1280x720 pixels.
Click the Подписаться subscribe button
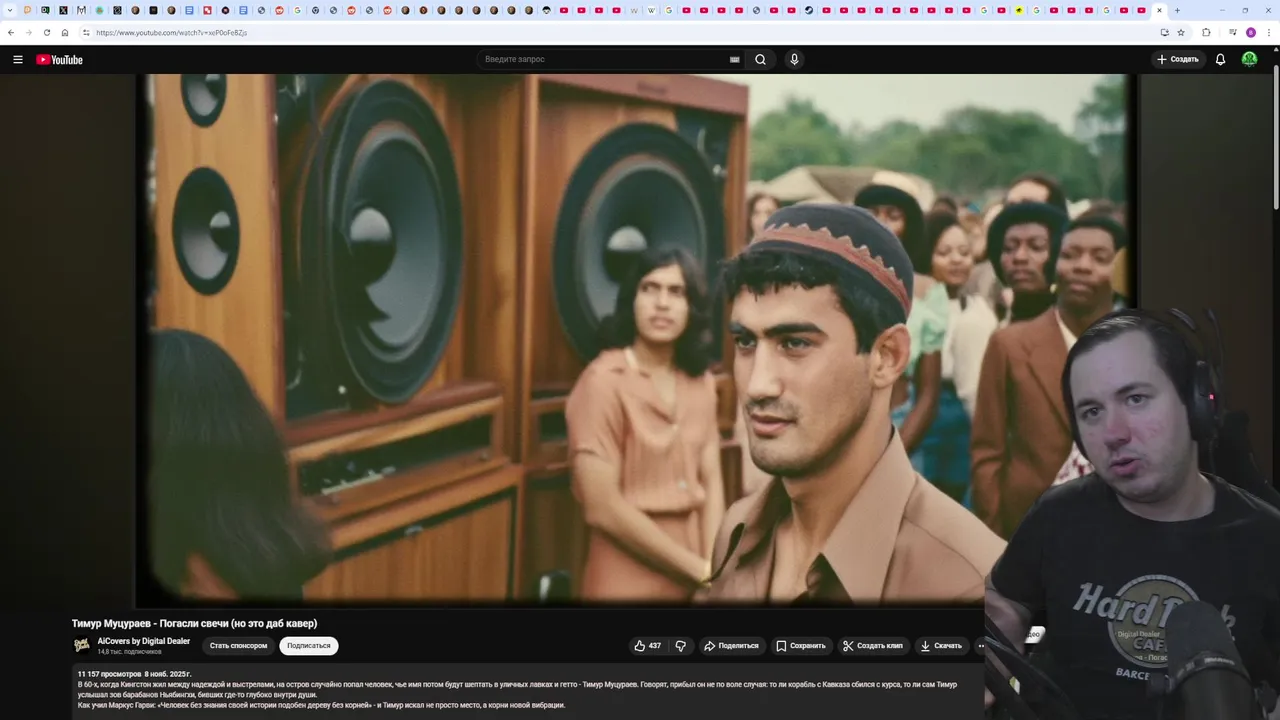pyautogui.click(x=309, y=646)
